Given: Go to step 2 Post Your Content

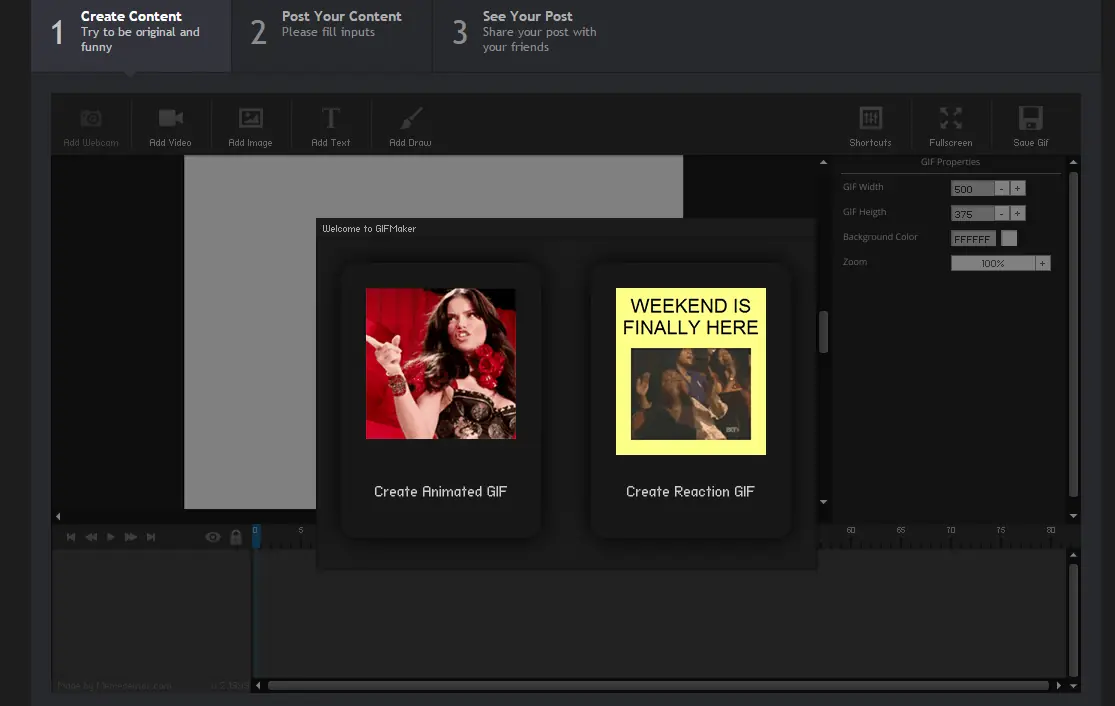Looking at the screenshot, I should 332,36.
